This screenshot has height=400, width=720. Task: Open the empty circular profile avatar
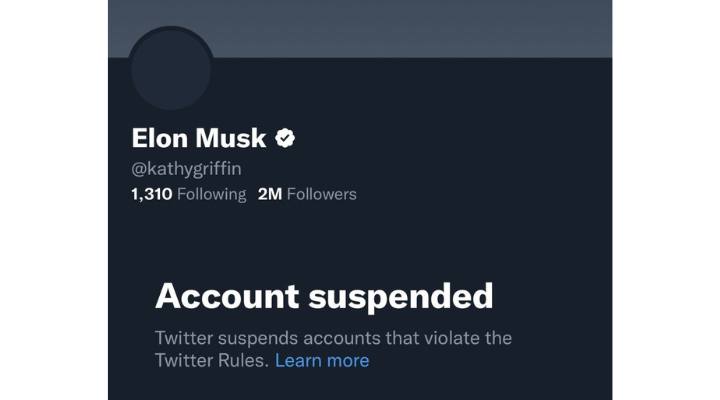[x=171, y=70]
